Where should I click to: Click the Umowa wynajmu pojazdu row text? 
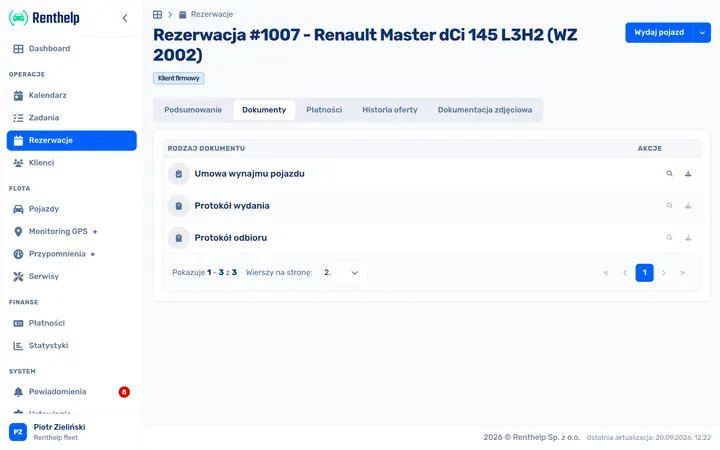point(249,174)
